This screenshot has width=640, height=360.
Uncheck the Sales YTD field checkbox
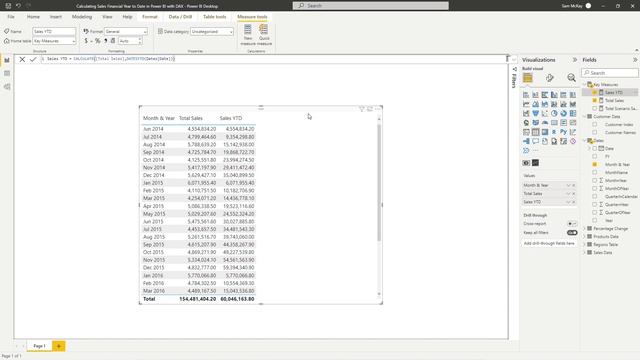tap(595, 92)
